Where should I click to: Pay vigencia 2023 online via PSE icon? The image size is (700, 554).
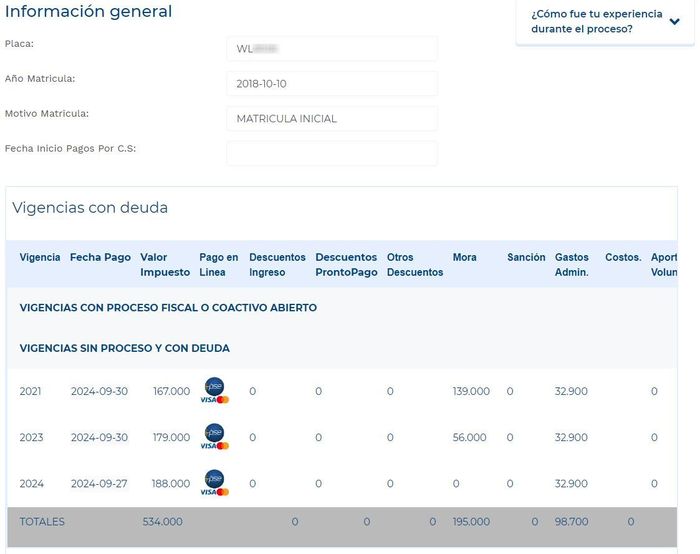pyautogui.click(x=214, y=437)
